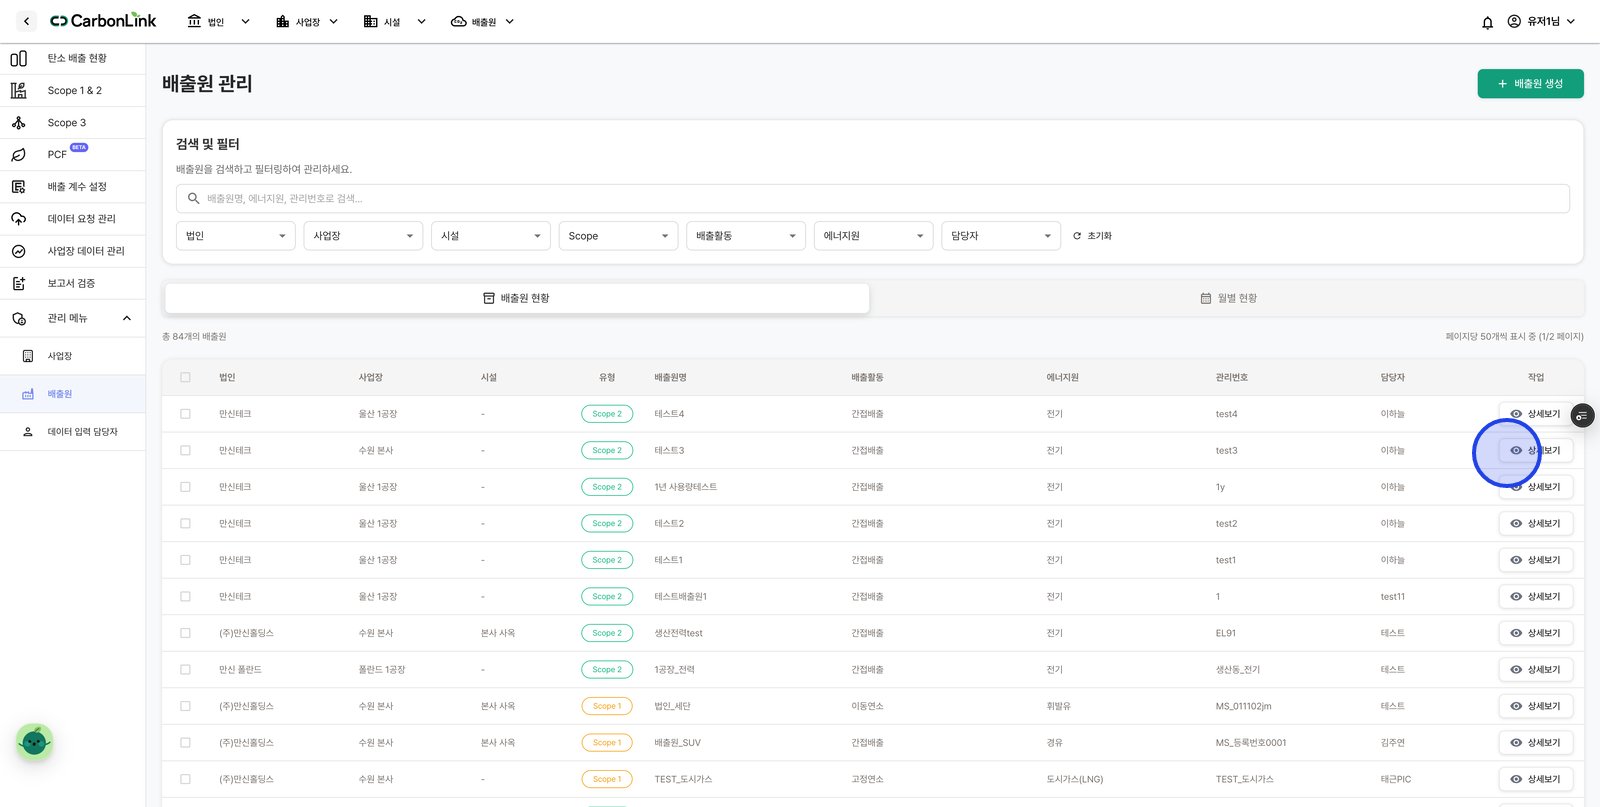Click the 초기화 reset button

point(1092,236)
